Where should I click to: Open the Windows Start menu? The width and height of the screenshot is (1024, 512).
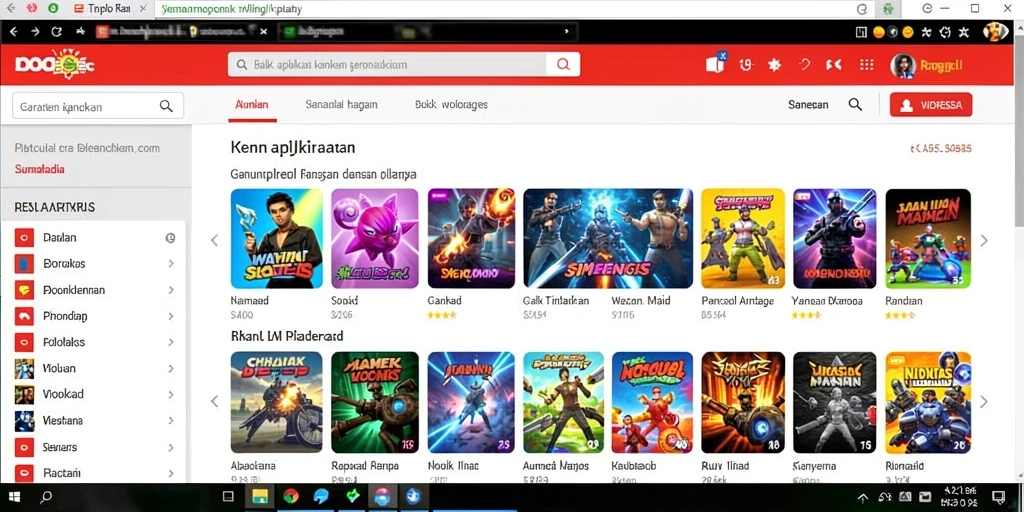[x=14, y=497]
